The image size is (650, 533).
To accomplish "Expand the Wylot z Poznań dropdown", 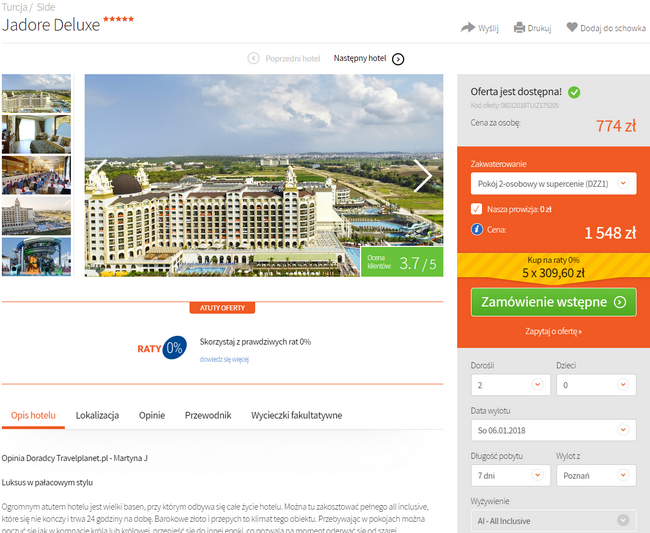I will [x=596, y=475].
